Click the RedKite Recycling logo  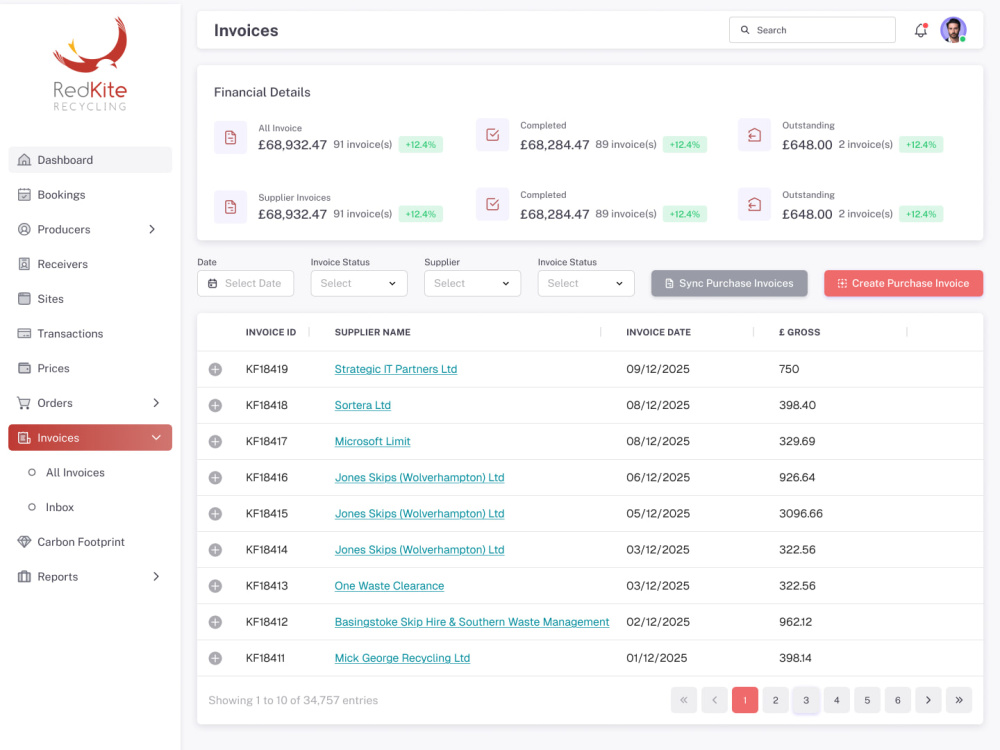click(x=90, y=64)
